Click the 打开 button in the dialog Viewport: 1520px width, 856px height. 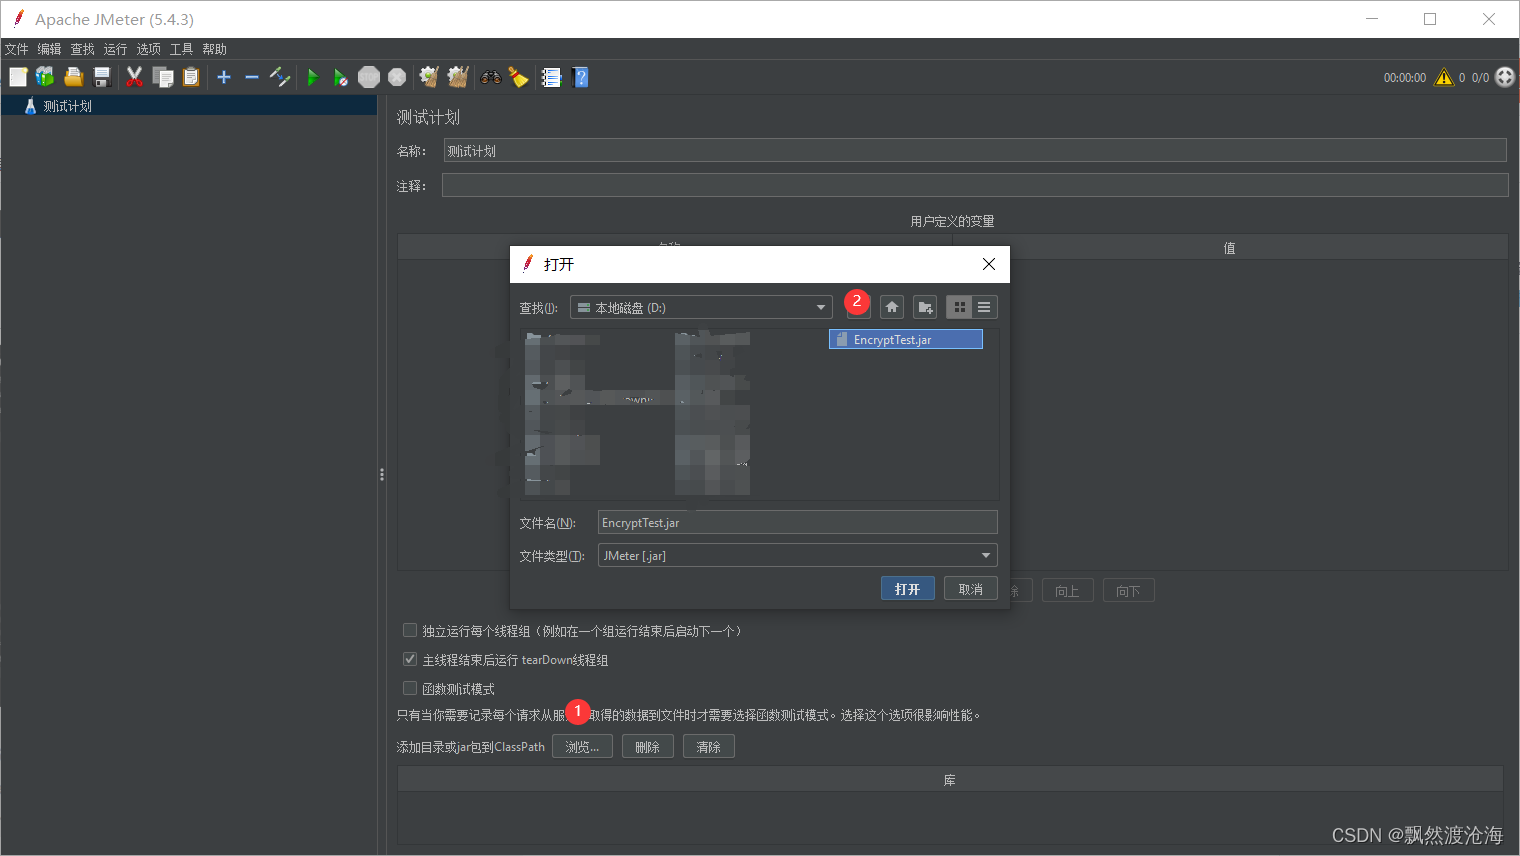point(908,589)
